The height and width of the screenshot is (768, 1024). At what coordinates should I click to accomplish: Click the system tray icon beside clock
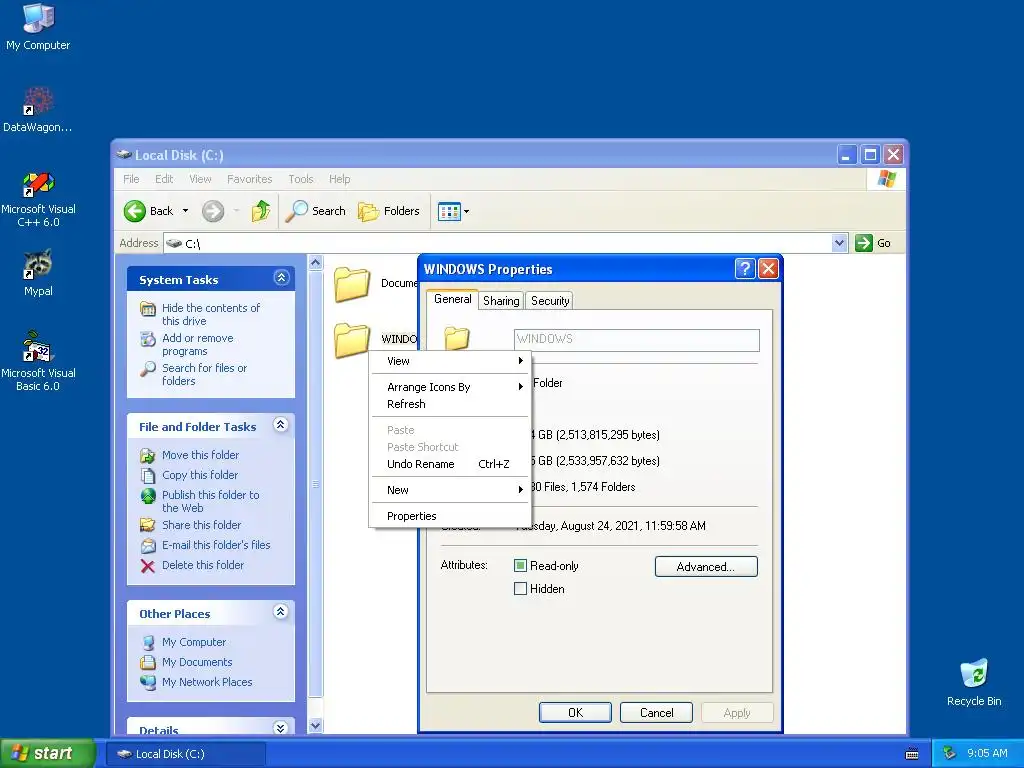(x=950, y=754)
